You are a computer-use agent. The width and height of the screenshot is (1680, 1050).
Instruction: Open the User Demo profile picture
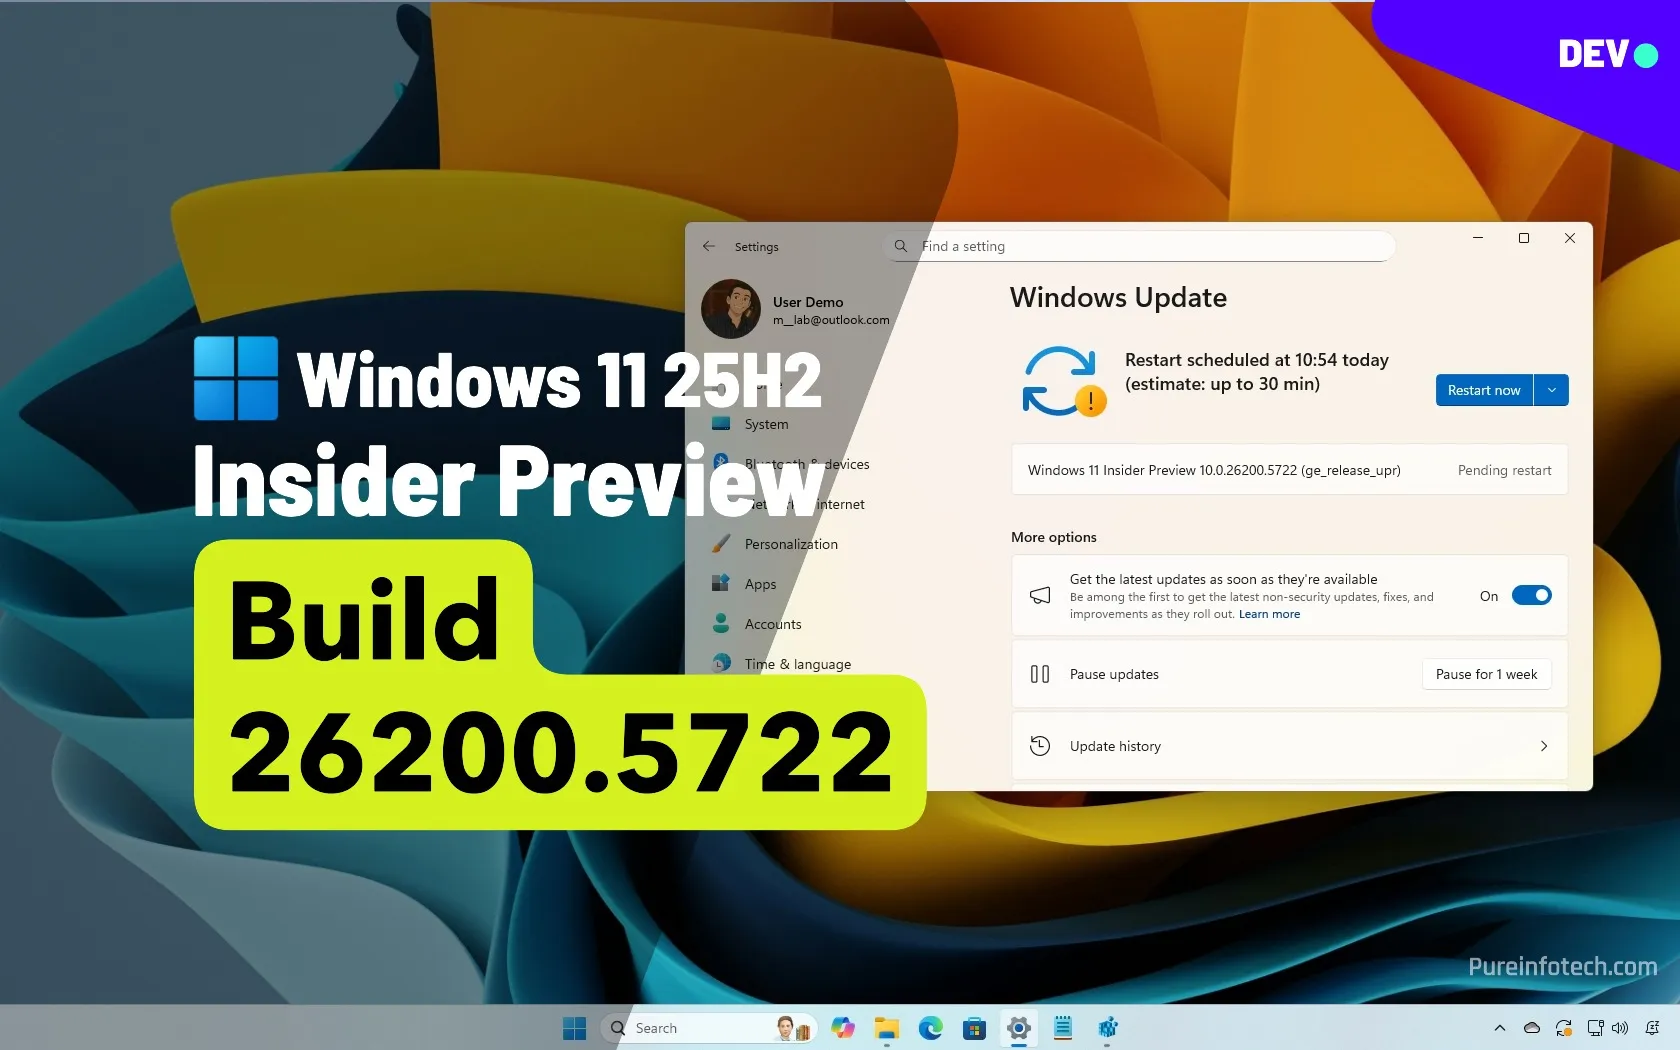pos(731,309)
